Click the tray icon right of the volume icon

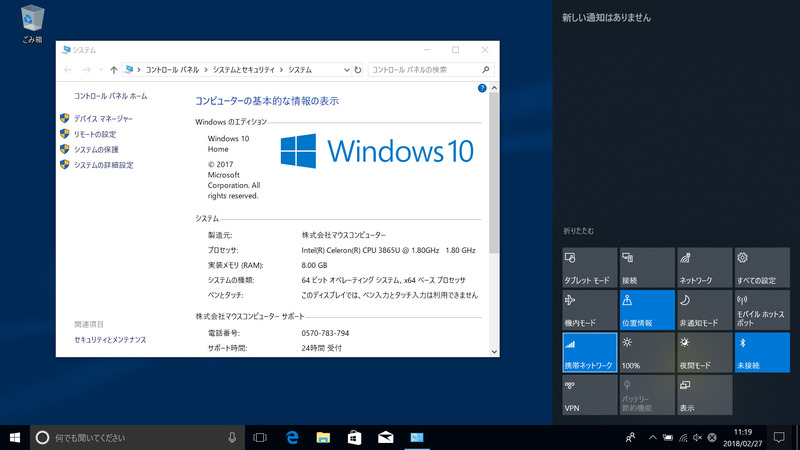click(x=712, y=437)
